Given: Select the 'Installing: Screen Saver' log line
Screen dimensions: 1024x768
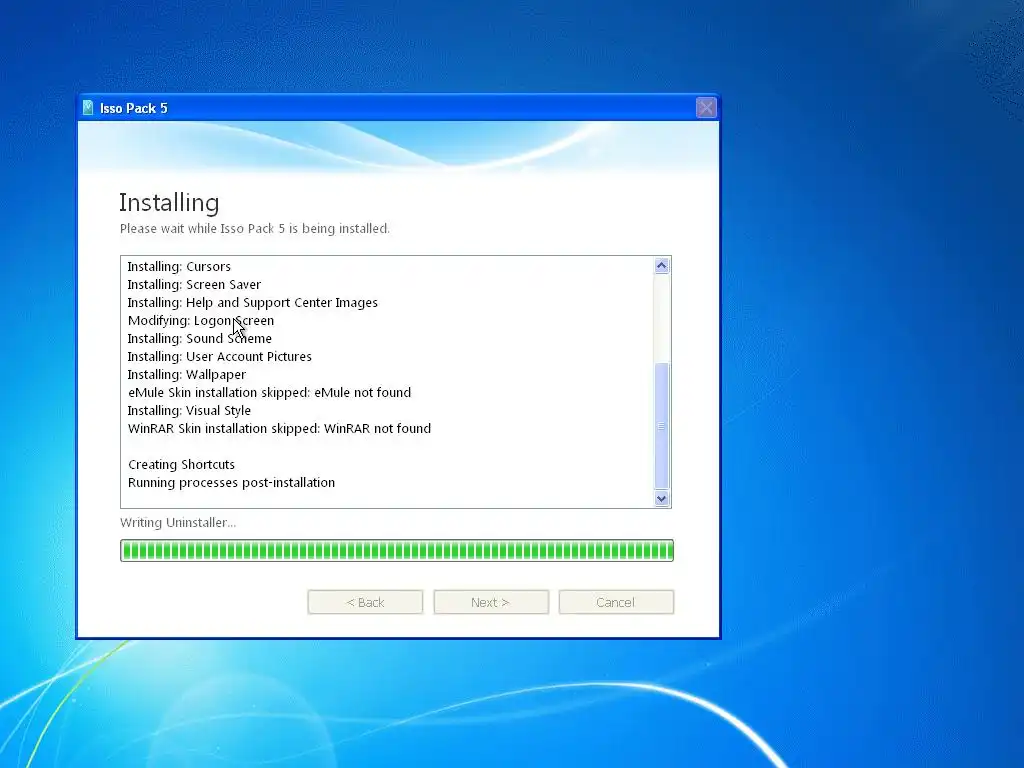Looking at the screenshot, I should 194,285.
